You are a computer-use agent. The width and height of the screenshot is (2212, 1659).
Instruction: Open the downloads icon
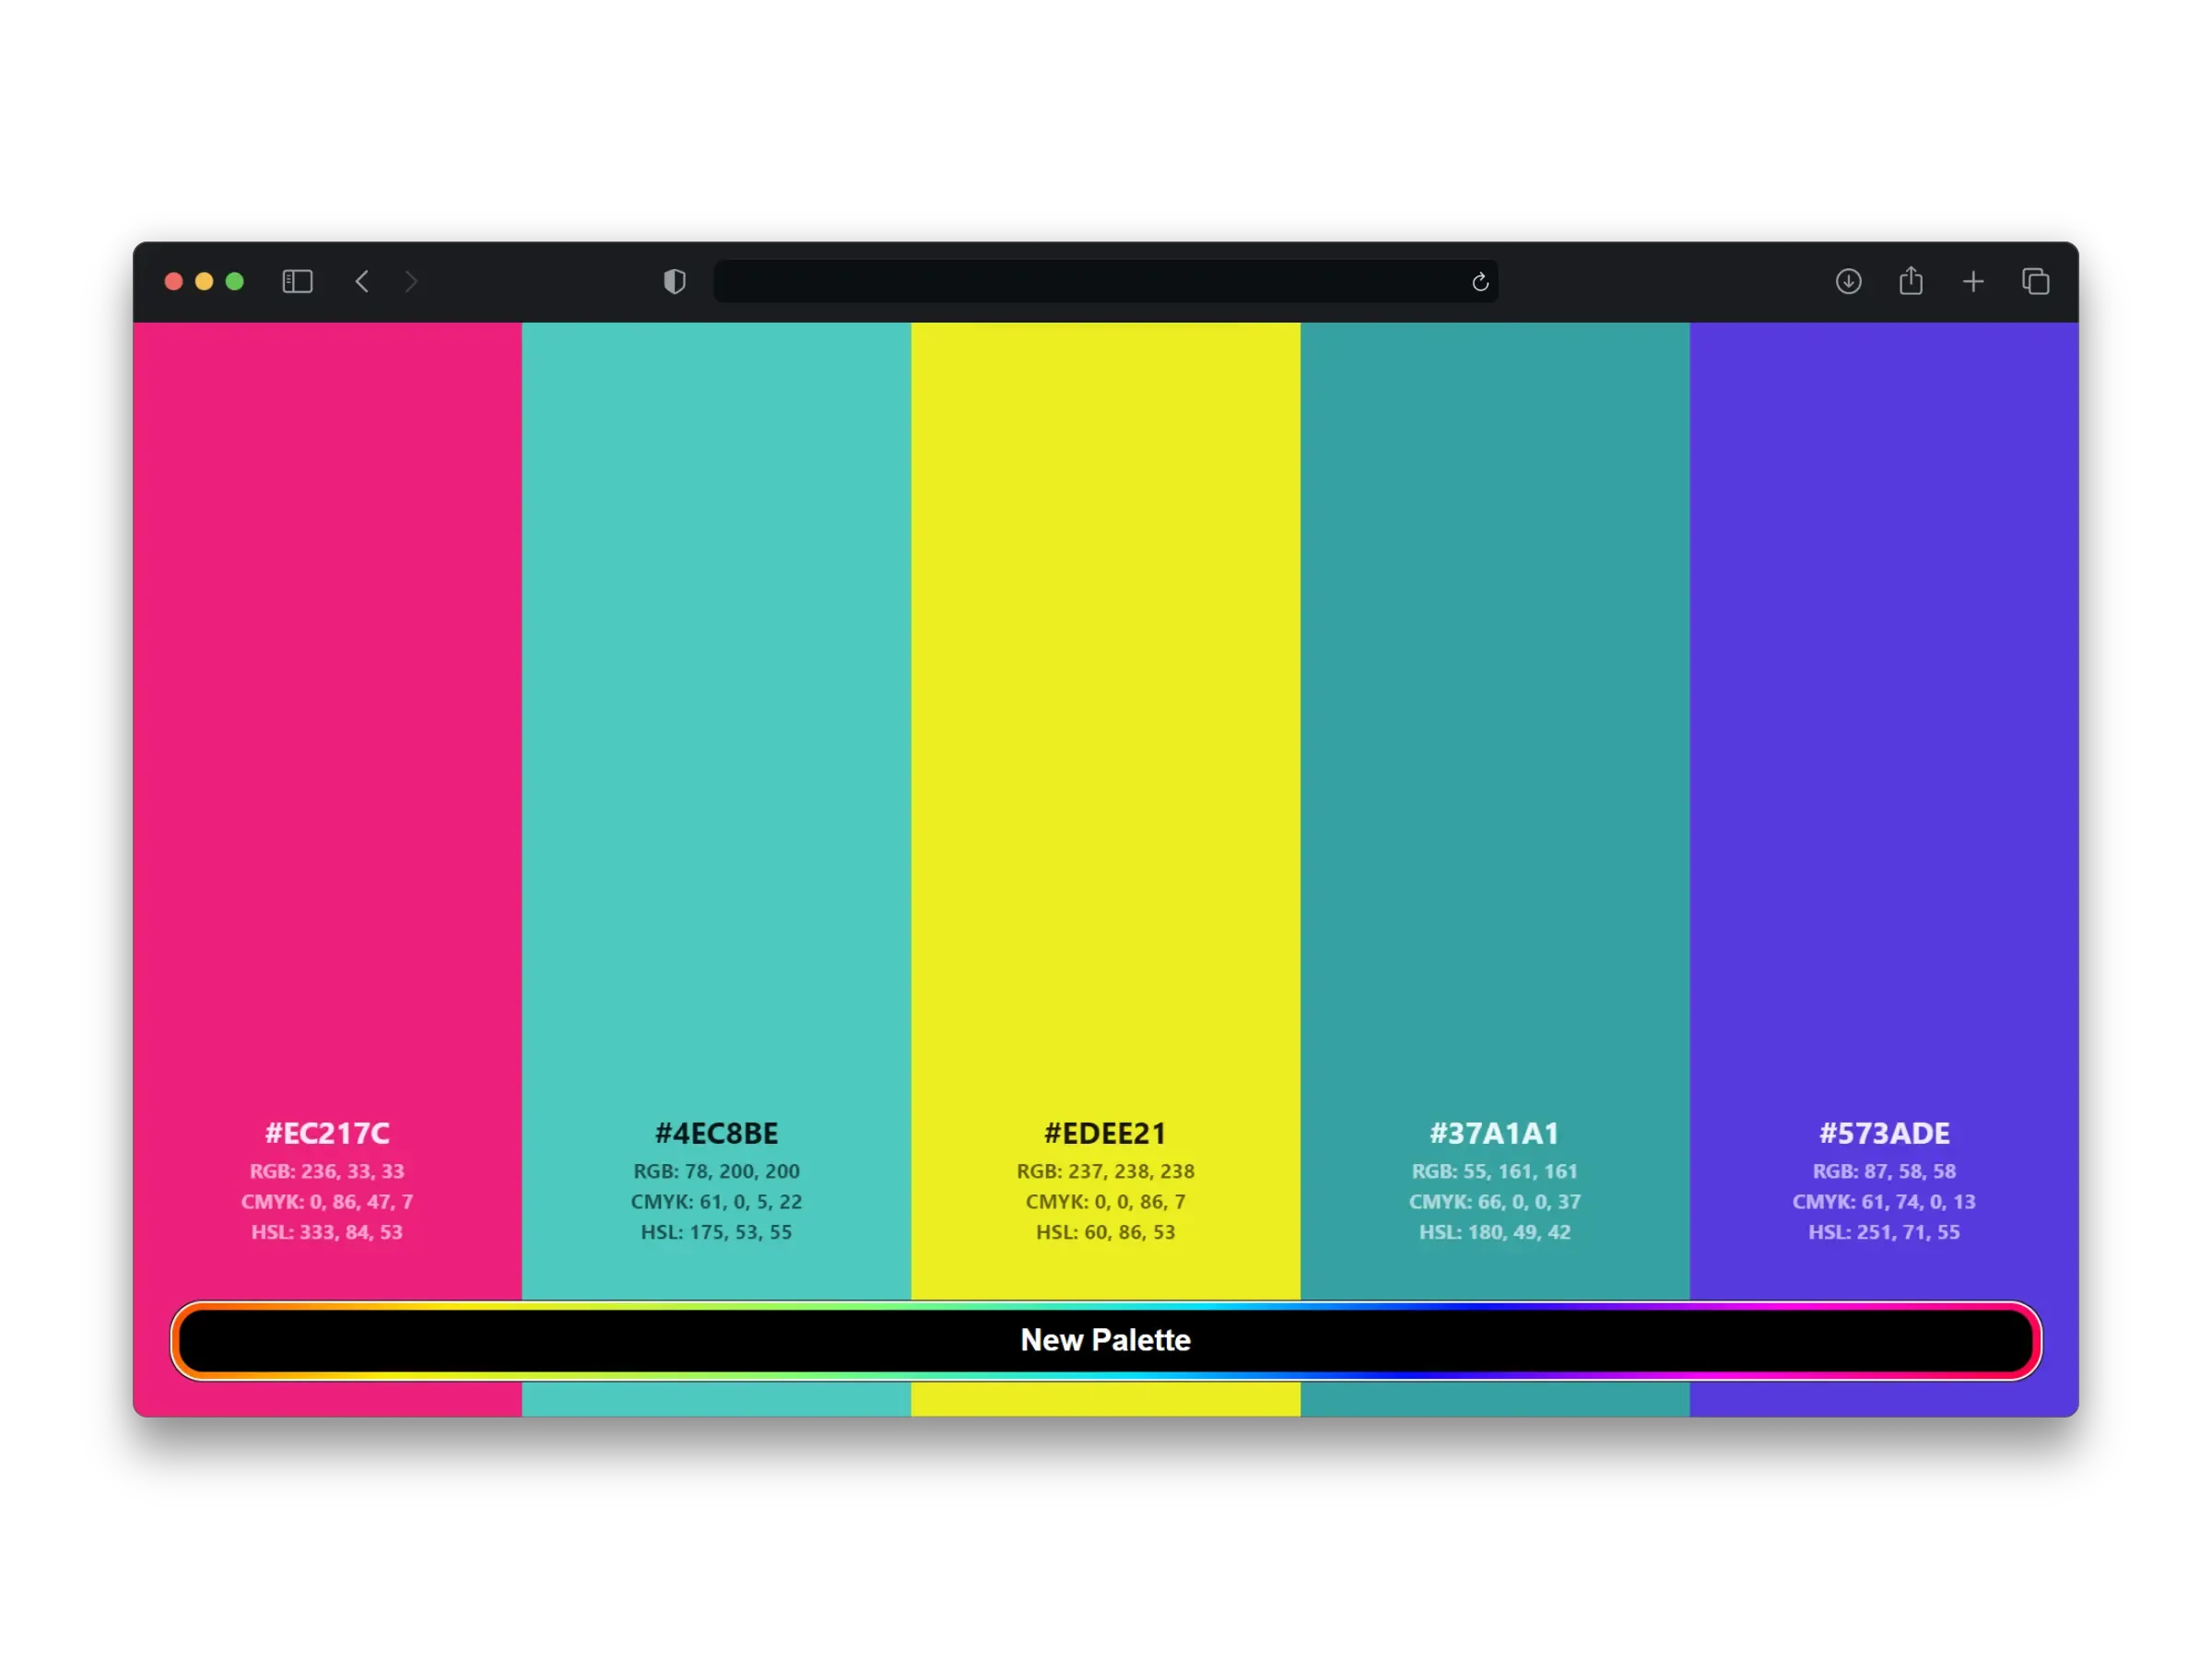[1848, 282]
